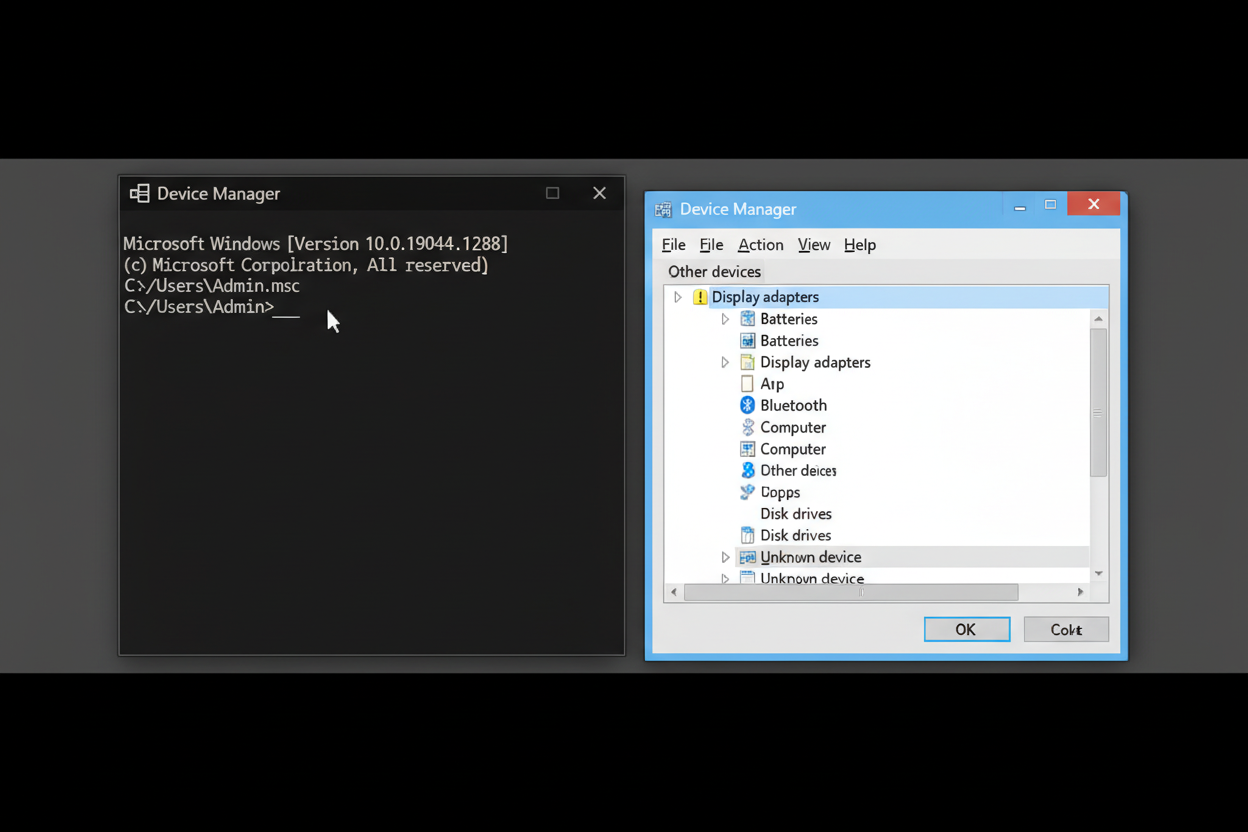Click the horizontal scrollbar's right arrow
1248x832 pixels.
pyautogui.click(x=1080, y=592)
